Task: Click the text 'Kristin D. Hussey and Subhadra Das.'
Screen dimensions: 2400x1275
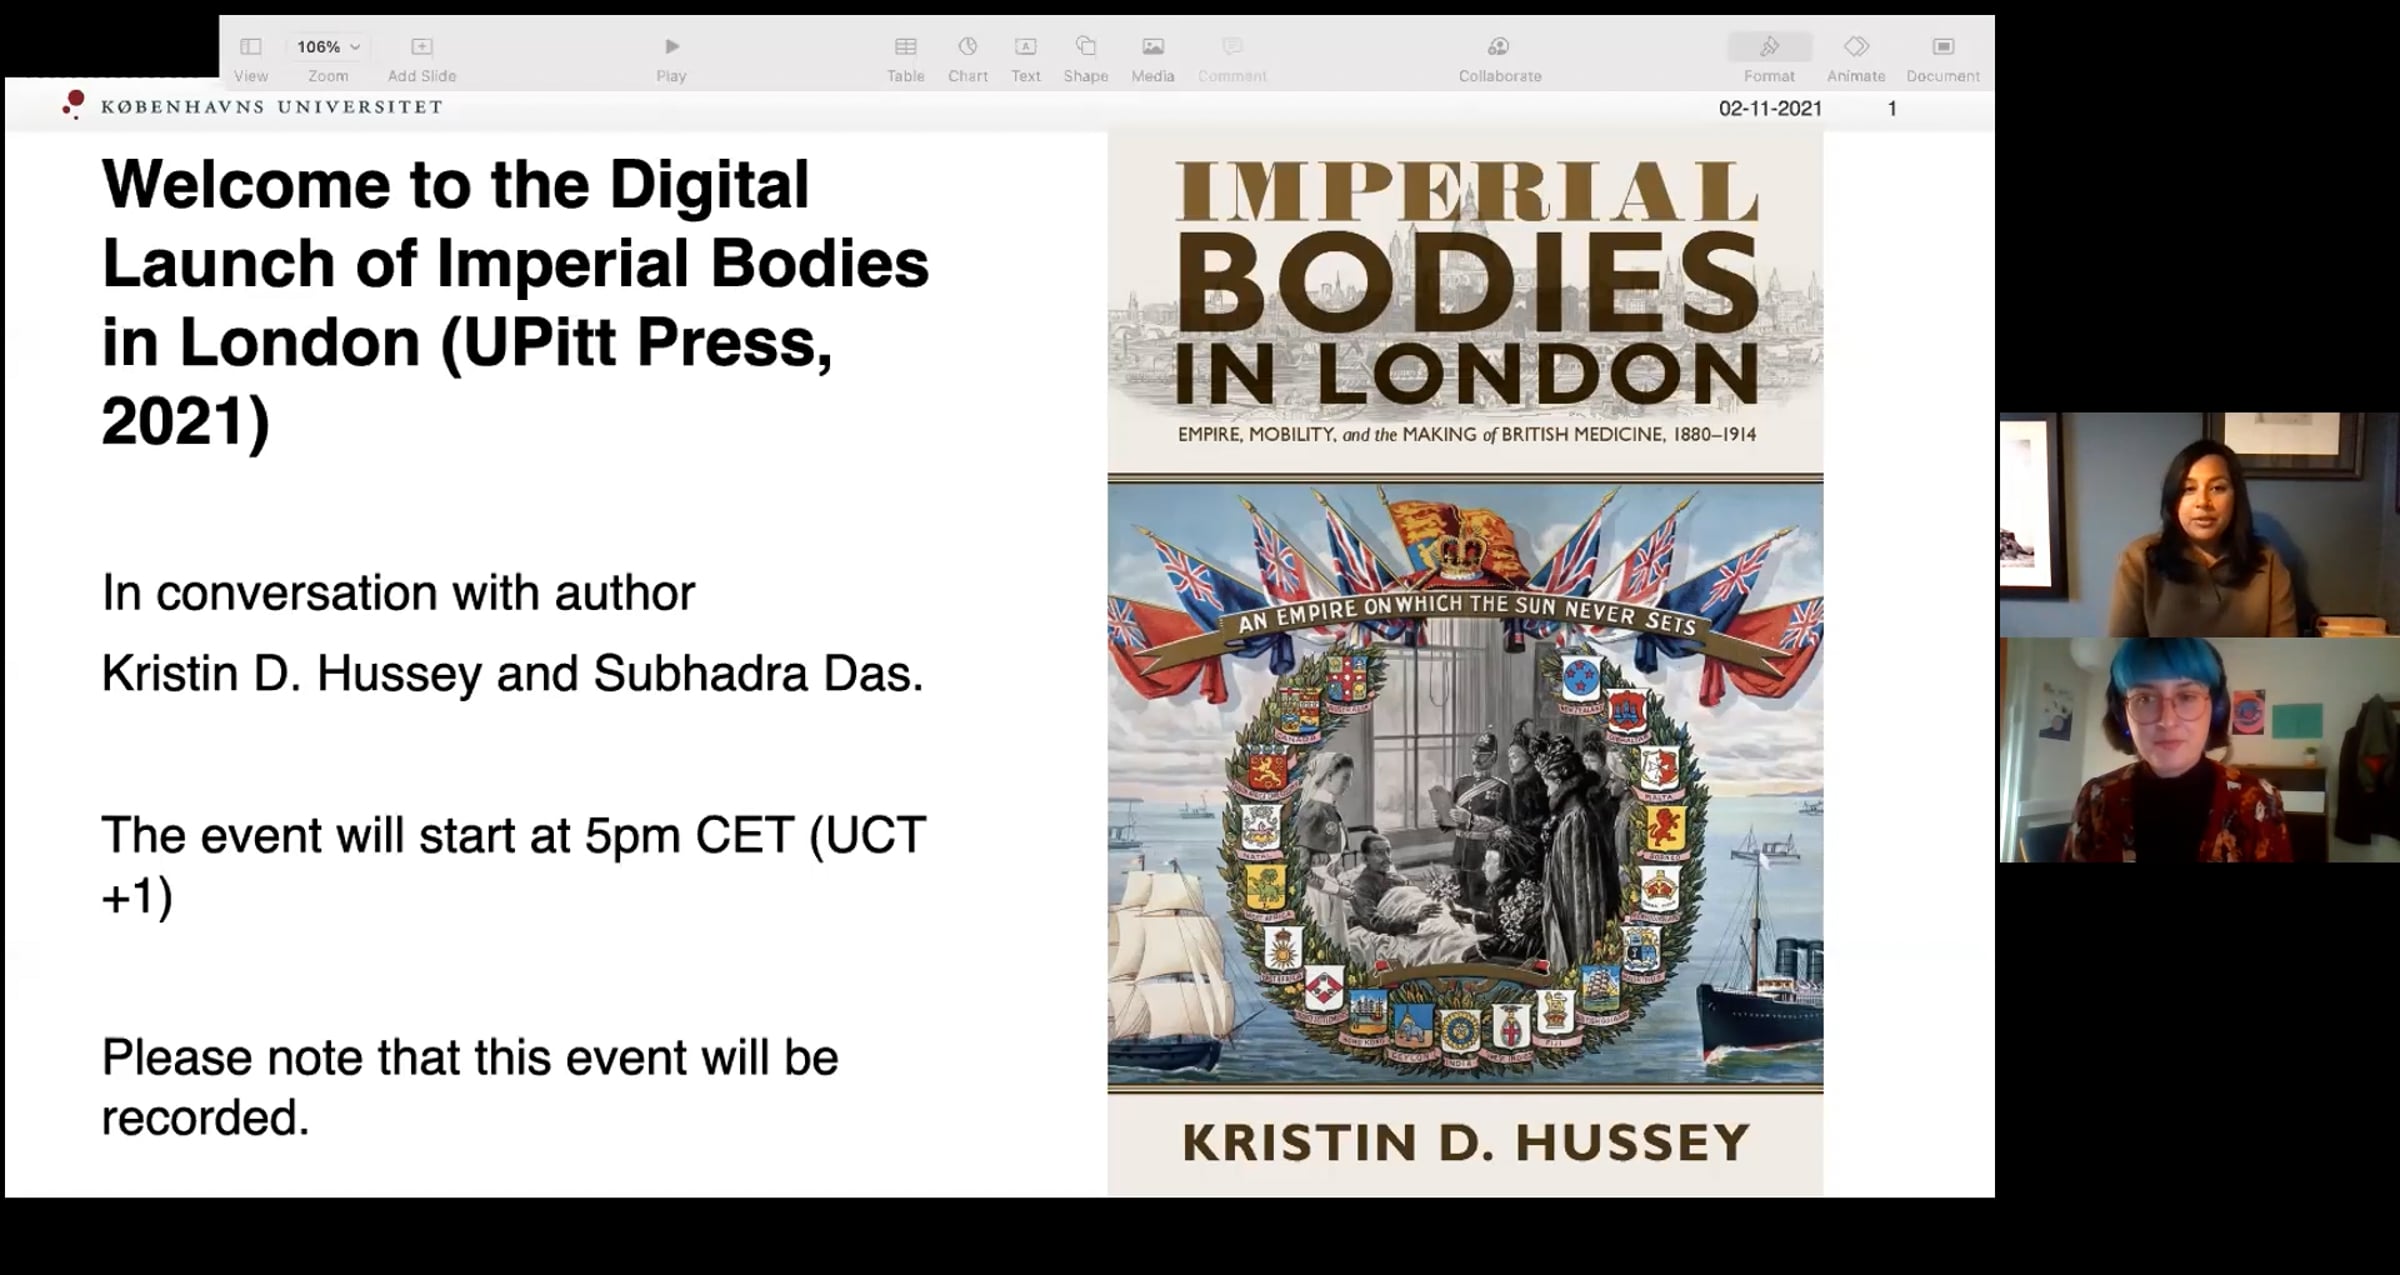Action: [512, 673]
